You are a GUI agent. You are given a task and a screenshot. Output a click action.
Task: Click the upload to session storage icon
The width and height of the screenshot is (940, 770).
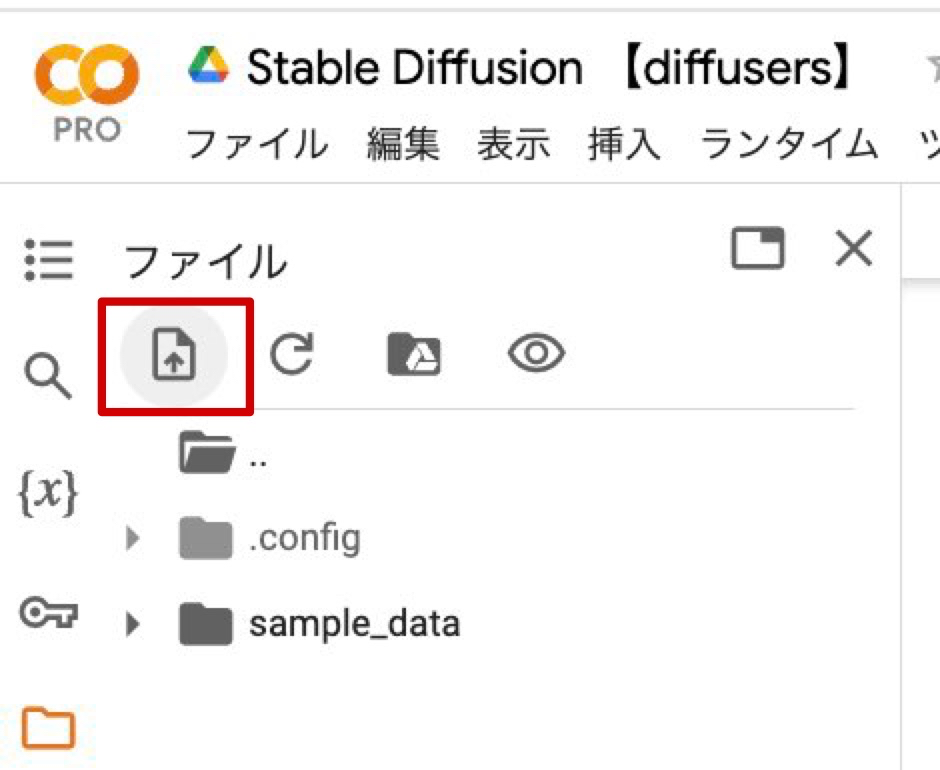[174, 355]
